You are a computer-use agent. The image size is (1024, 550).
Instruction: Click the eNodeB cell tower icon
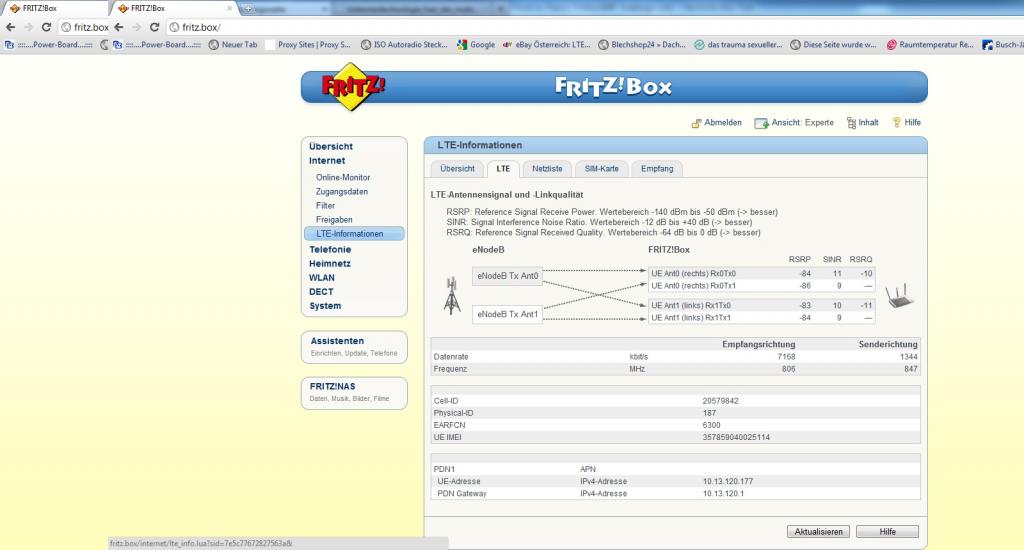(x=451, y=295)
